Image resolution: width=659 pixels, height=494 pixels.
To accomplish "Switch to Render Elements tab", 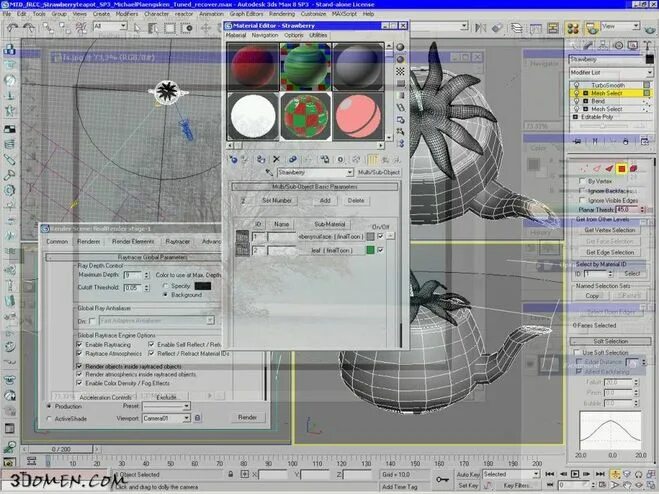I will click(133, 242).
